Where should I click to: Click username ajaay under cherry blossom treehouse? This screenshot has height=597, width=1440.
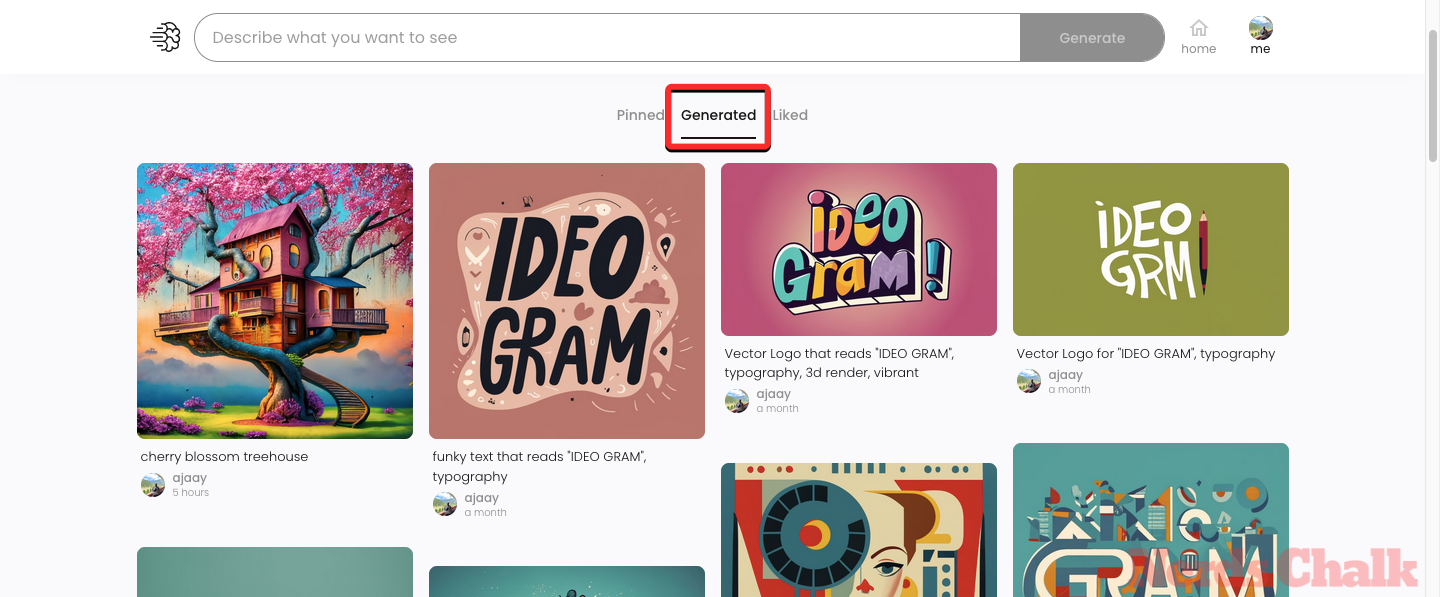189,478
